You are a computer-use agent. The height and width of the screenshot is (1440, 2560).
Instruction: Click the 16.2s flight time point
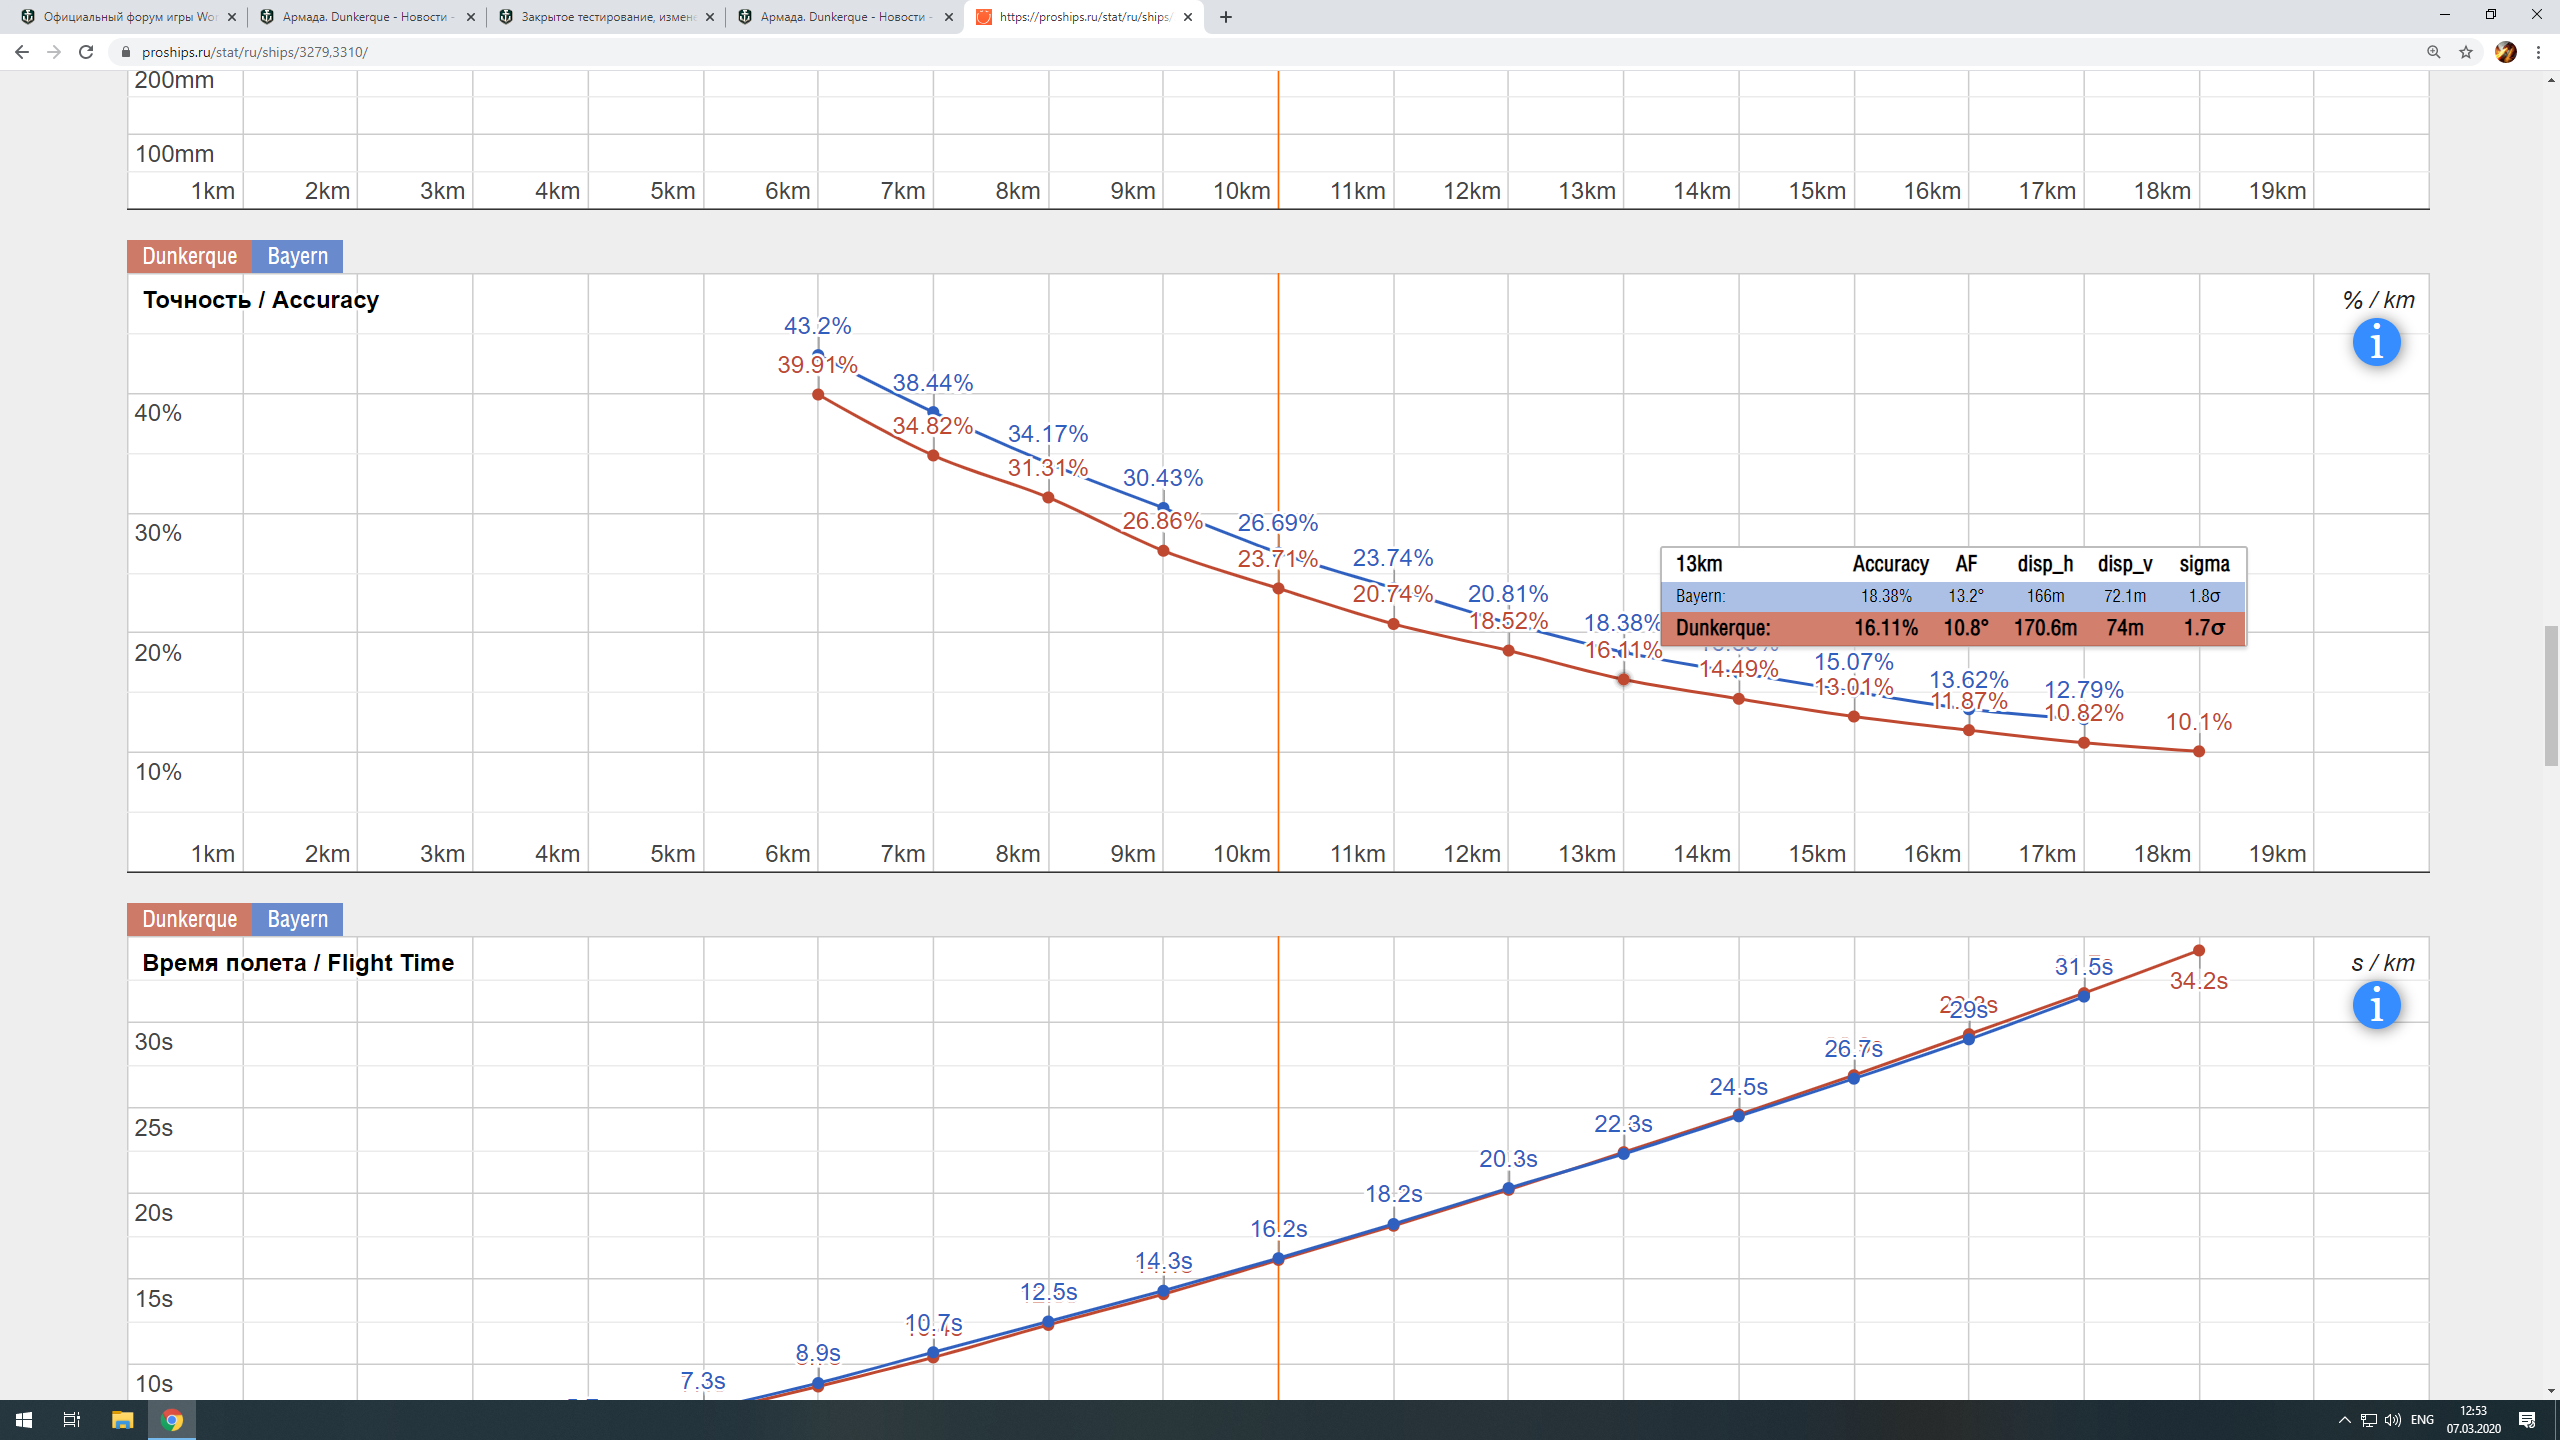click(x=1278, y=1259)
